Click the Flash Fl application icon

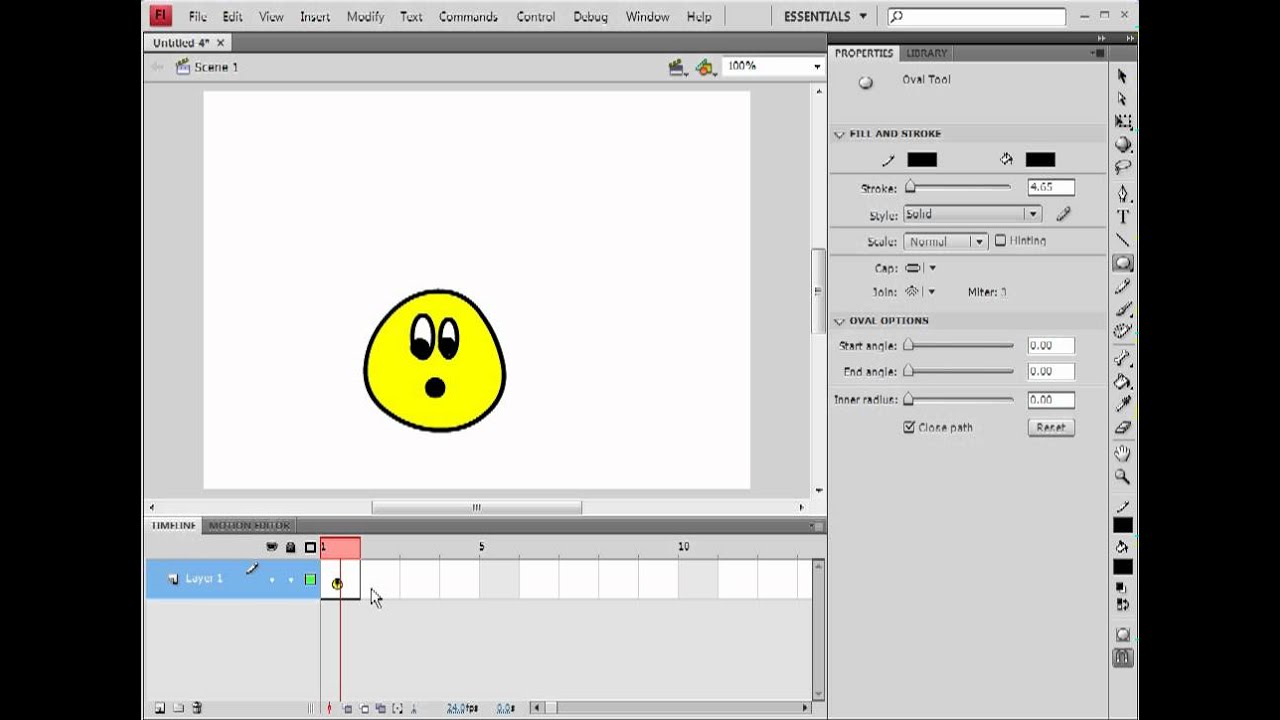coord(160,16)
